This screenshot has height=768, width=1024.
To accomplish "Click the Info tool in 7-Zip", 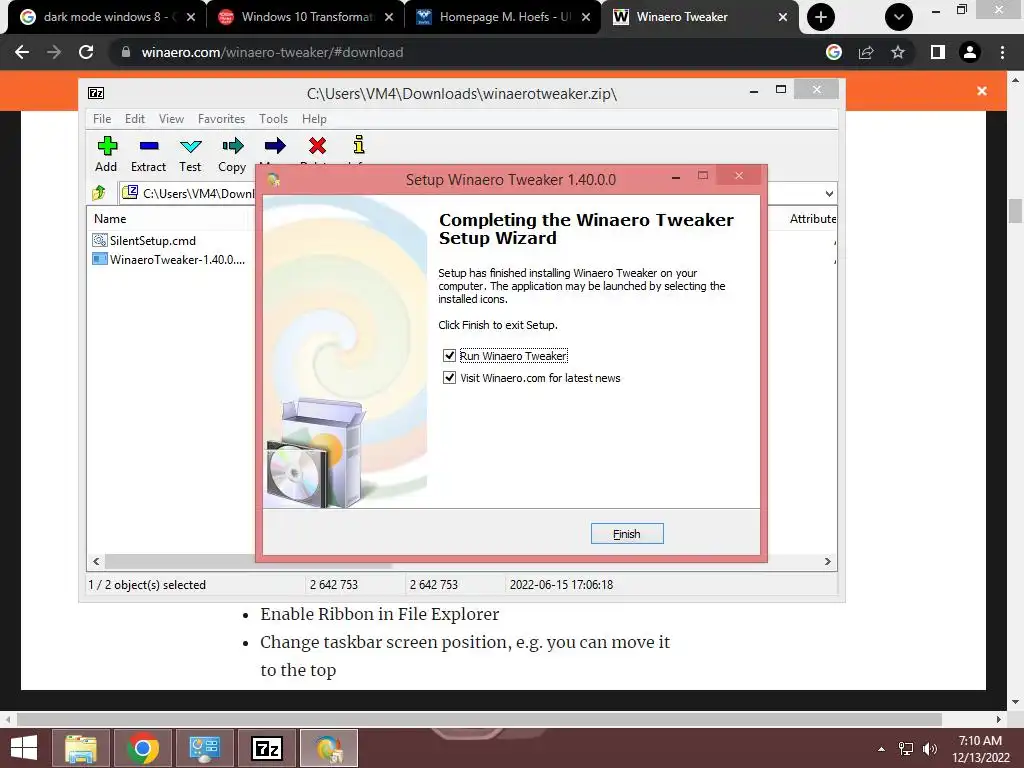I will click(x=359, y=145).
